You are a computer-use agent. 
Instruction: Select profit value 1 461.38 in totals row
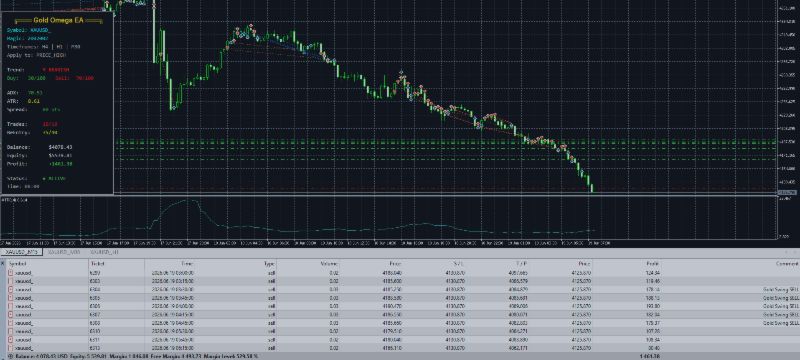click(x=651, y=356)
